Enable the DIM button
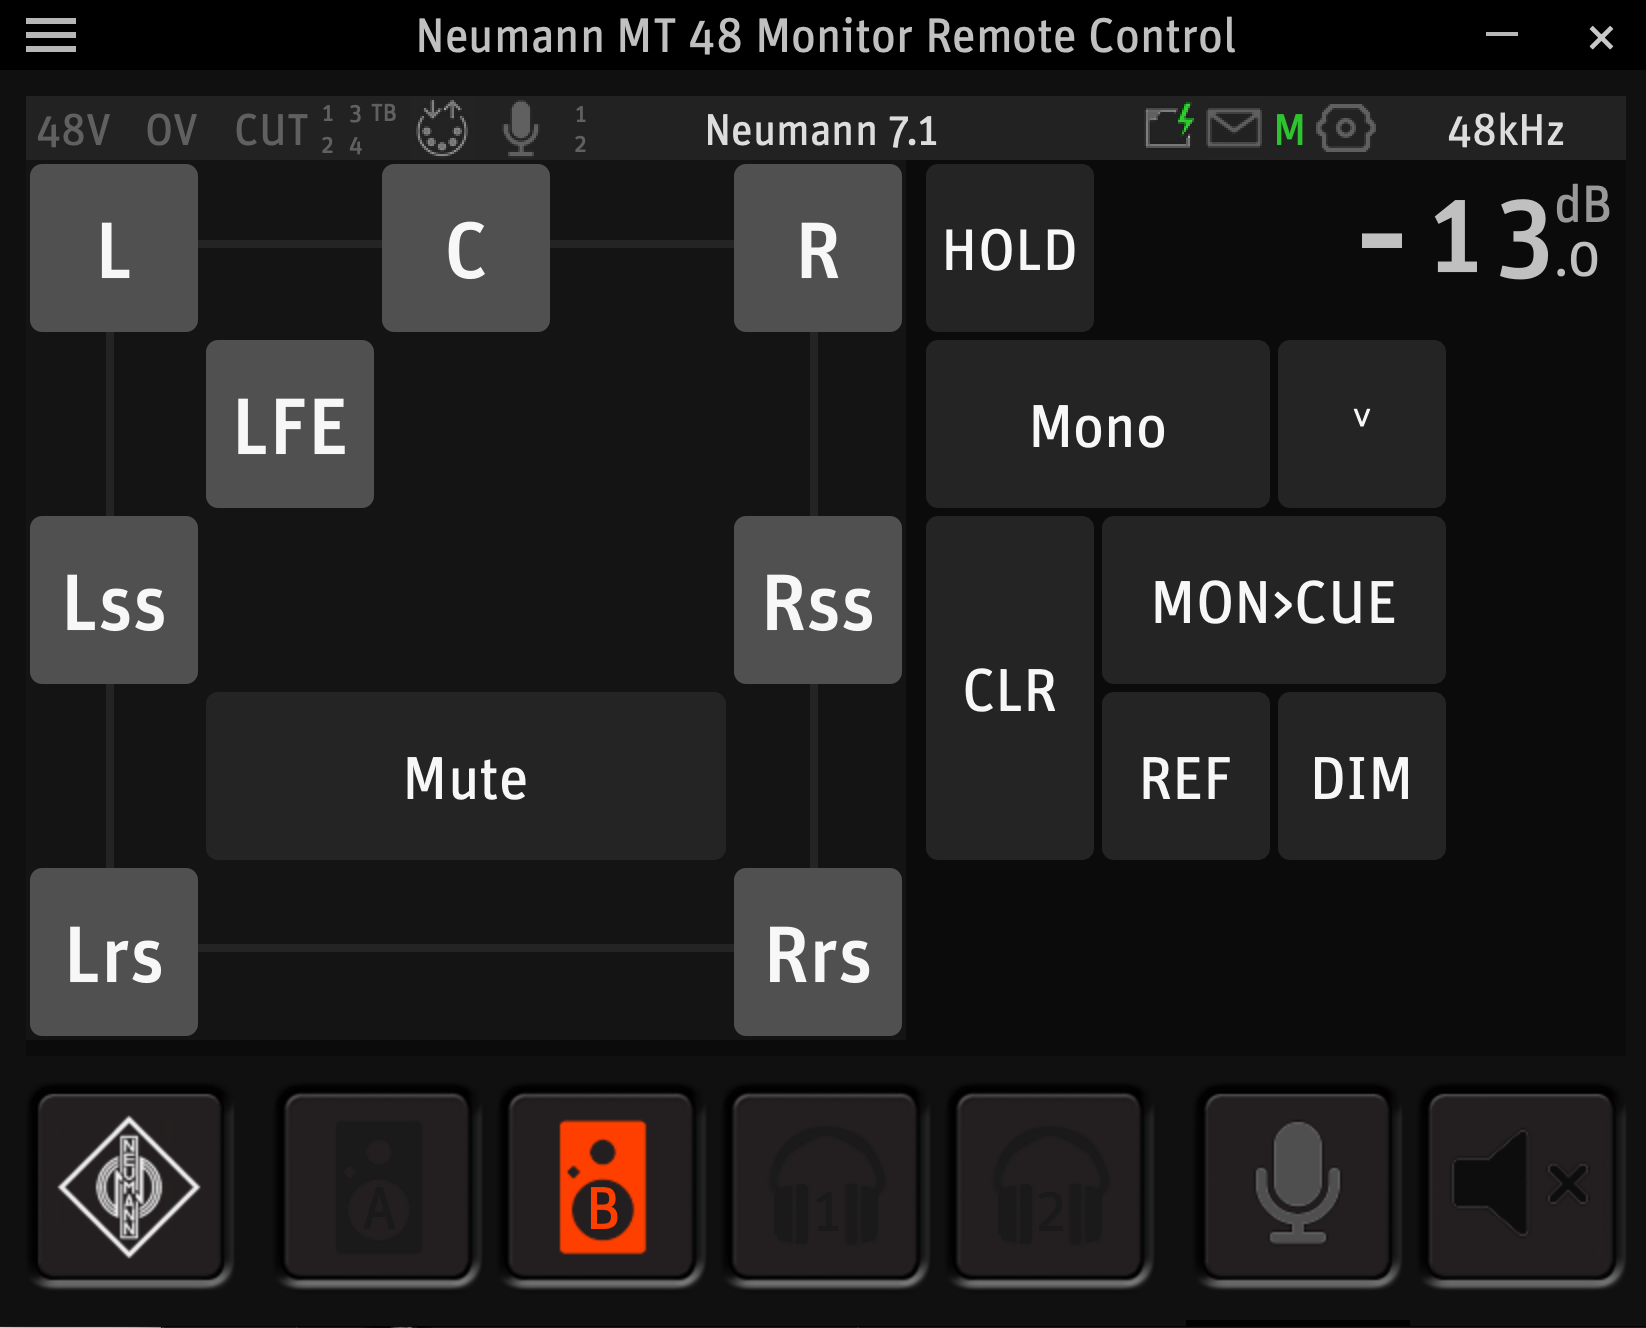Viewport: 1646px width, 1328px height. pyautogui.click(x=1361, y=777)
